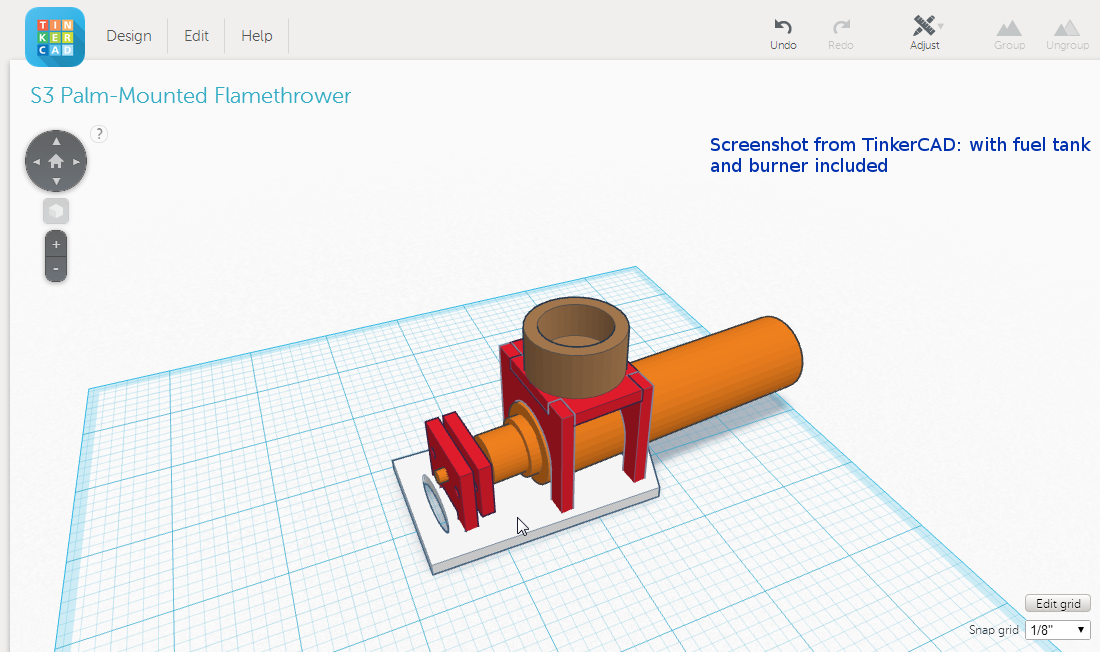The width and height of the screenshot is (1100, 652).
Task: Rotate view with the right arrow control
Action: (x=76, y=160)
